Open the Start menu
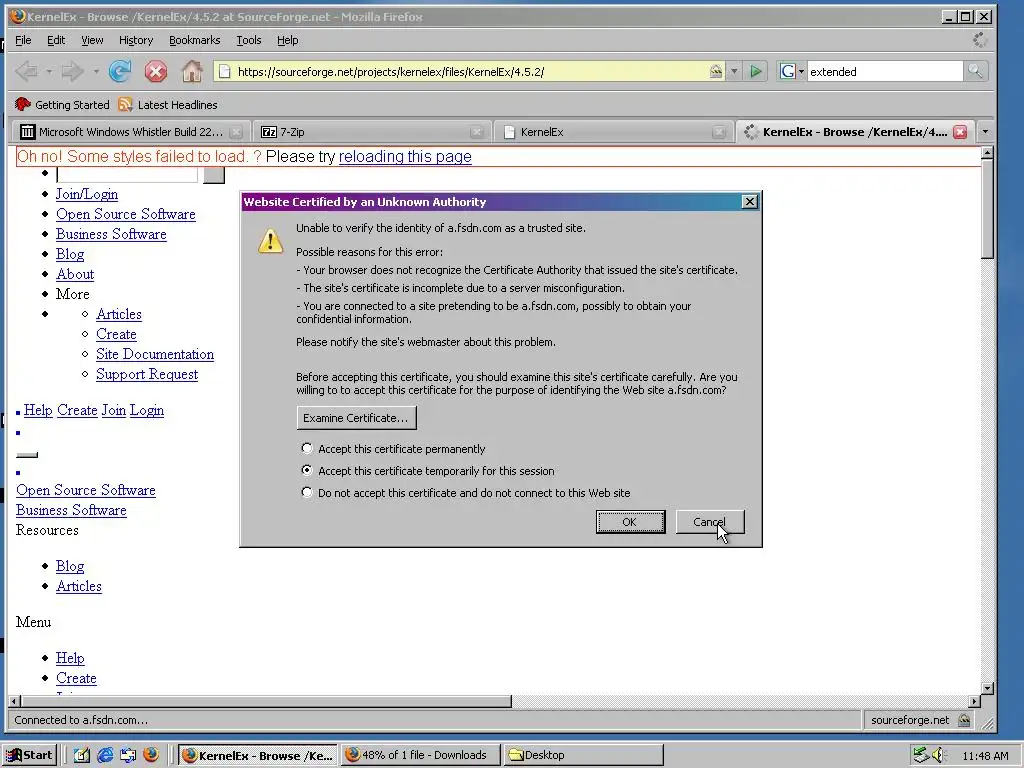Image resolution: width=1024 pixels, height=768 pixels. [x=30, y=755]
